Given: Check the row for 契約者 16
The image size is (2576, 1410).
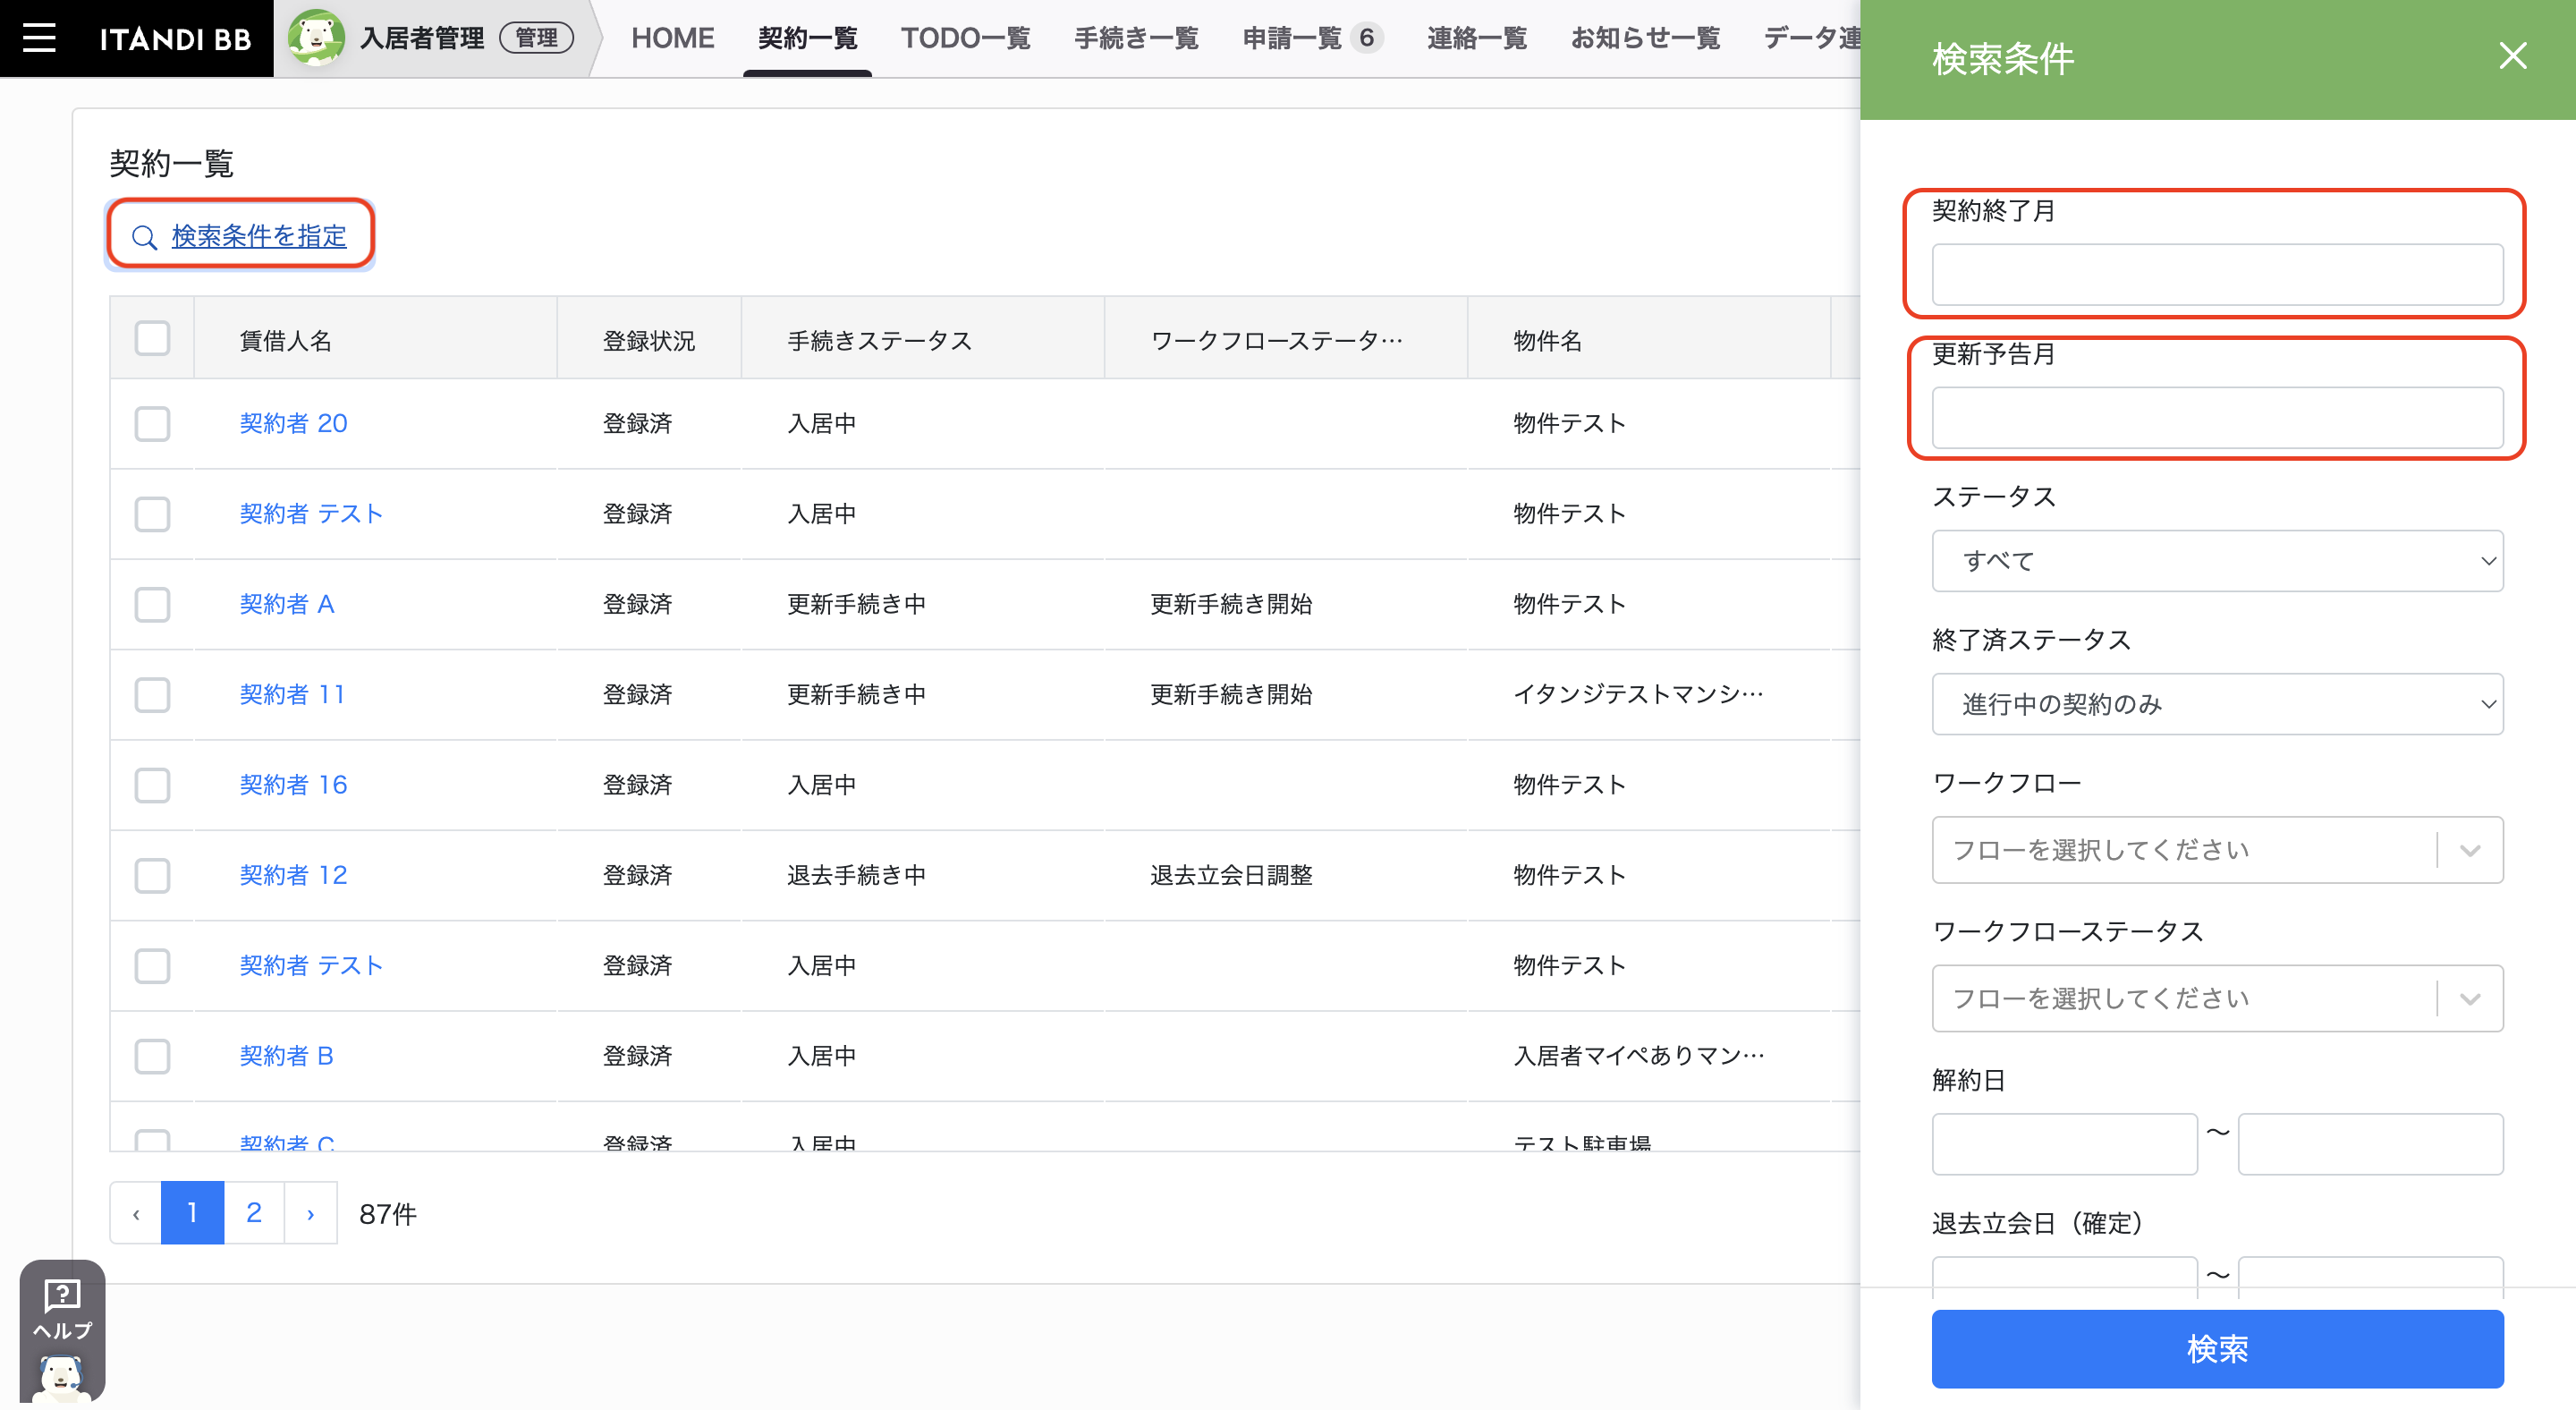Looking at the screenshot, I should [152, 785].
